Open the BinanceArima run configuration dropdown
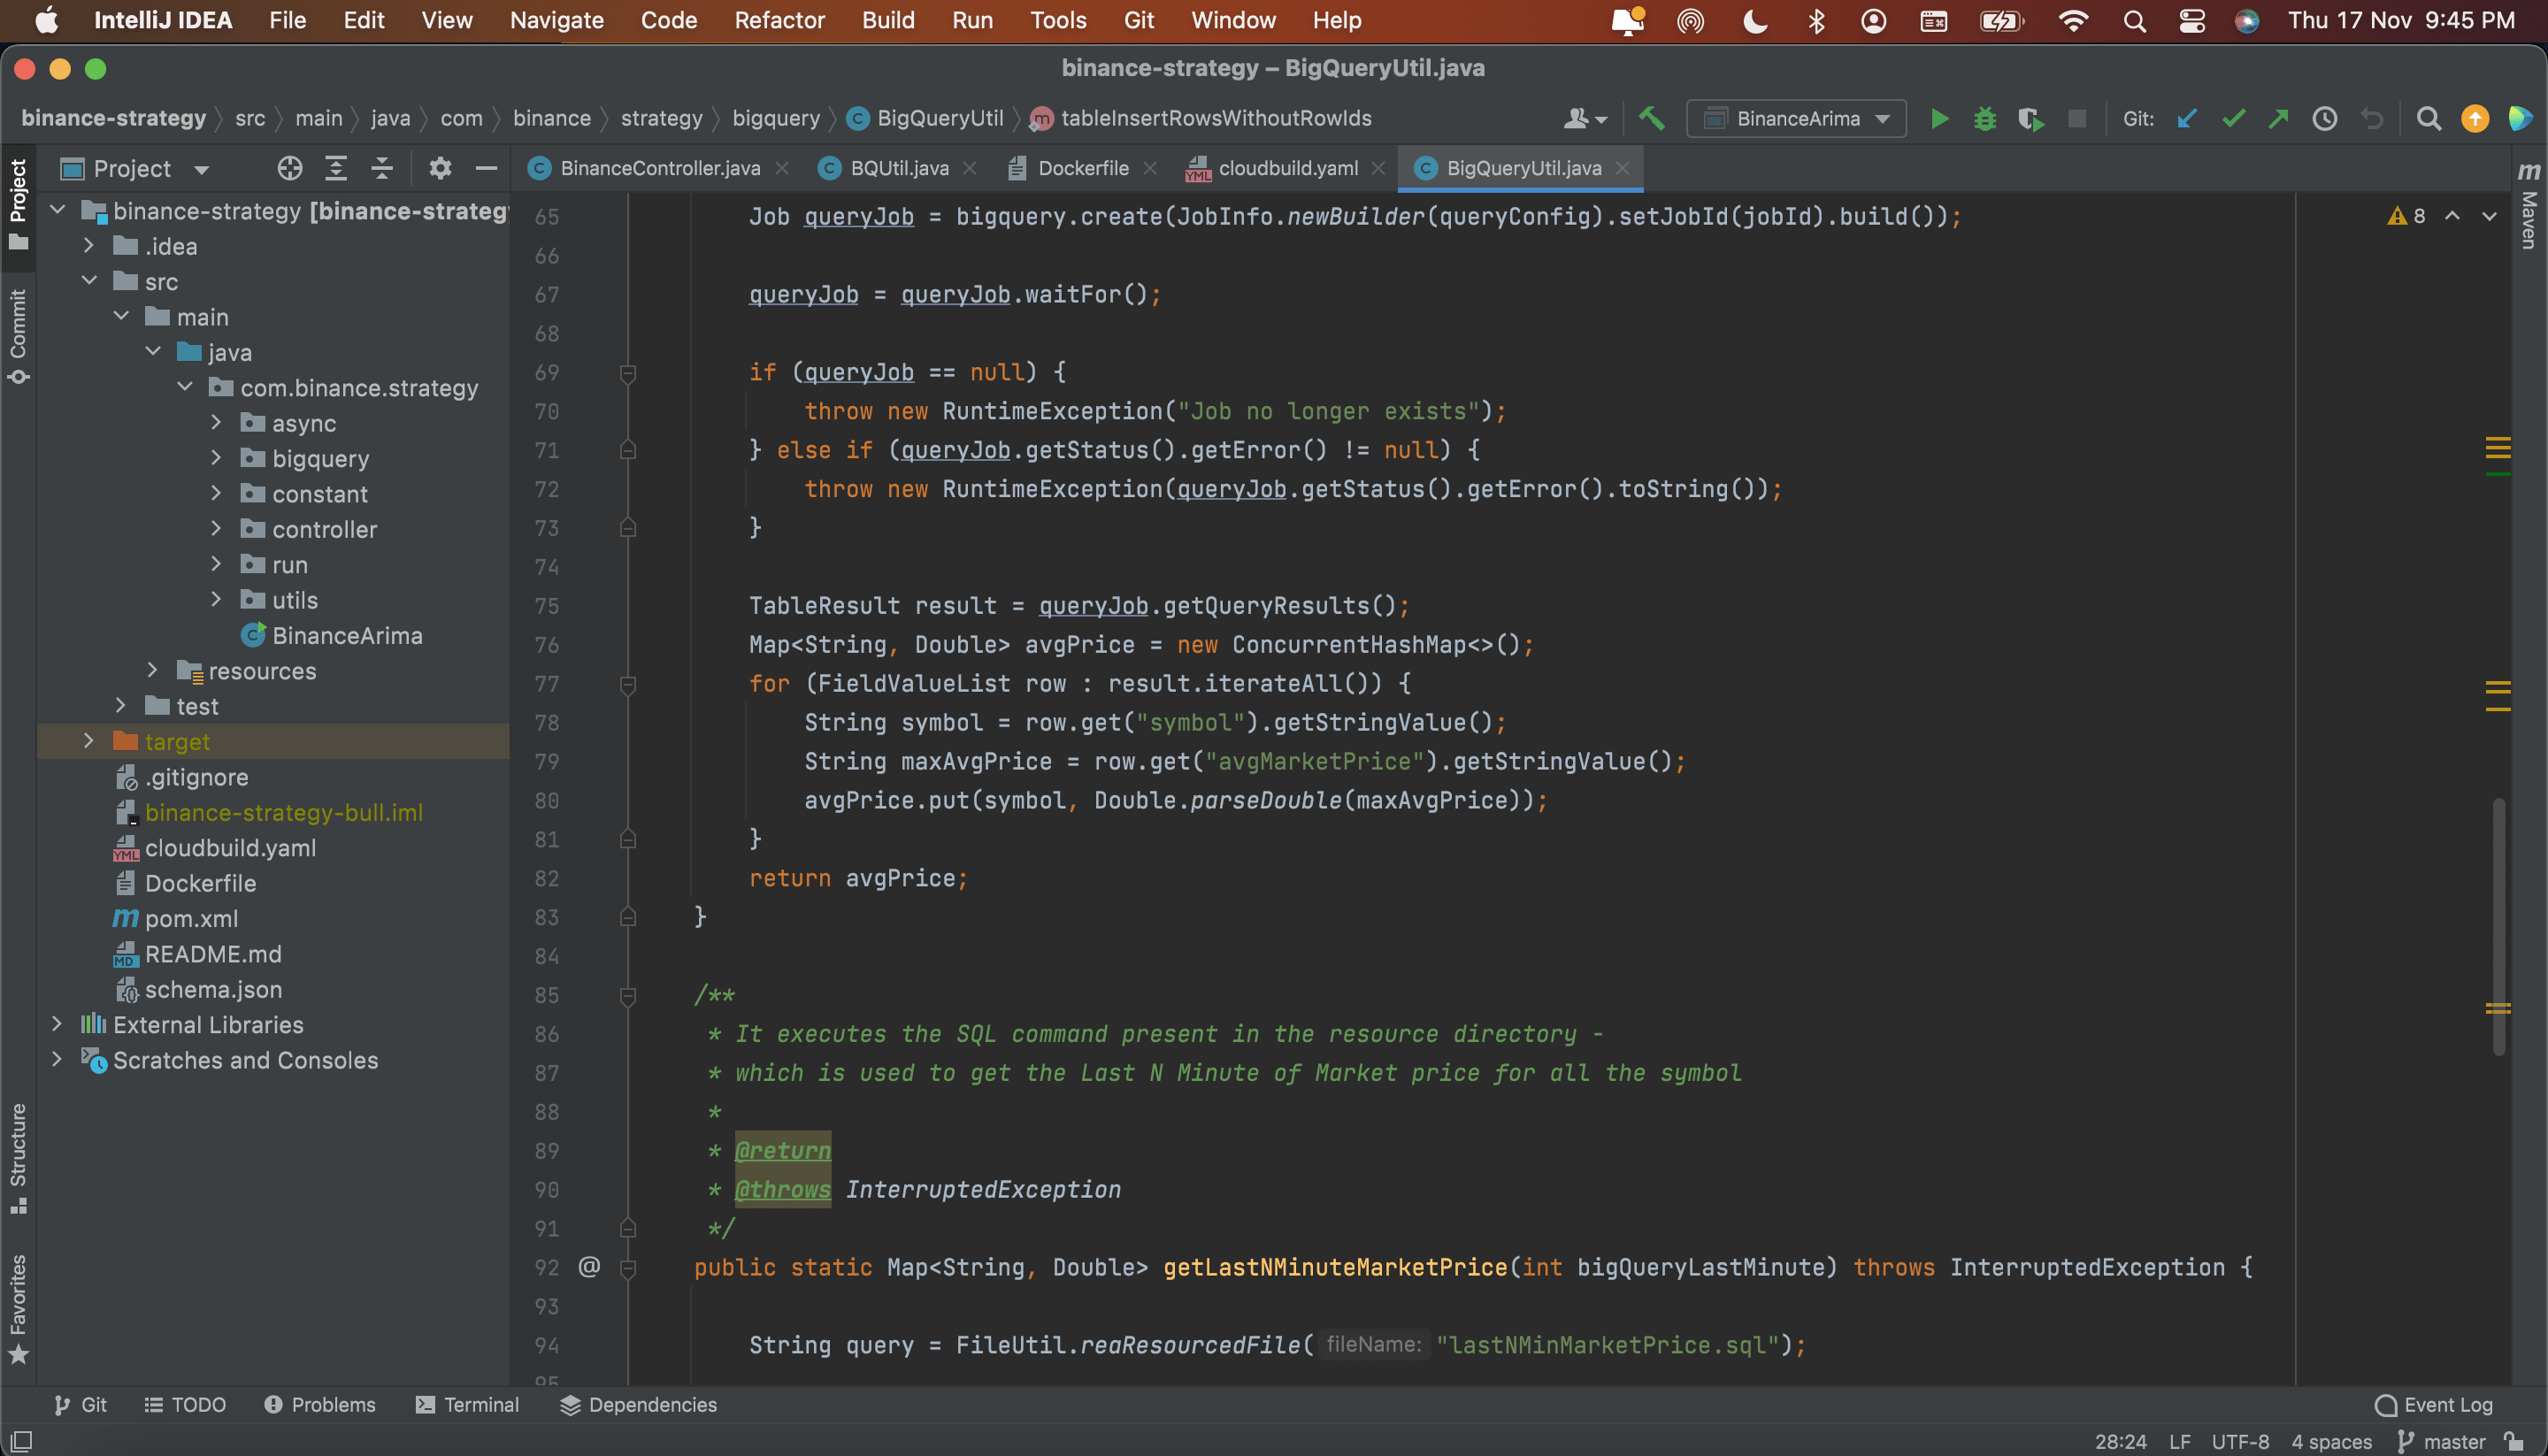 1796,118
